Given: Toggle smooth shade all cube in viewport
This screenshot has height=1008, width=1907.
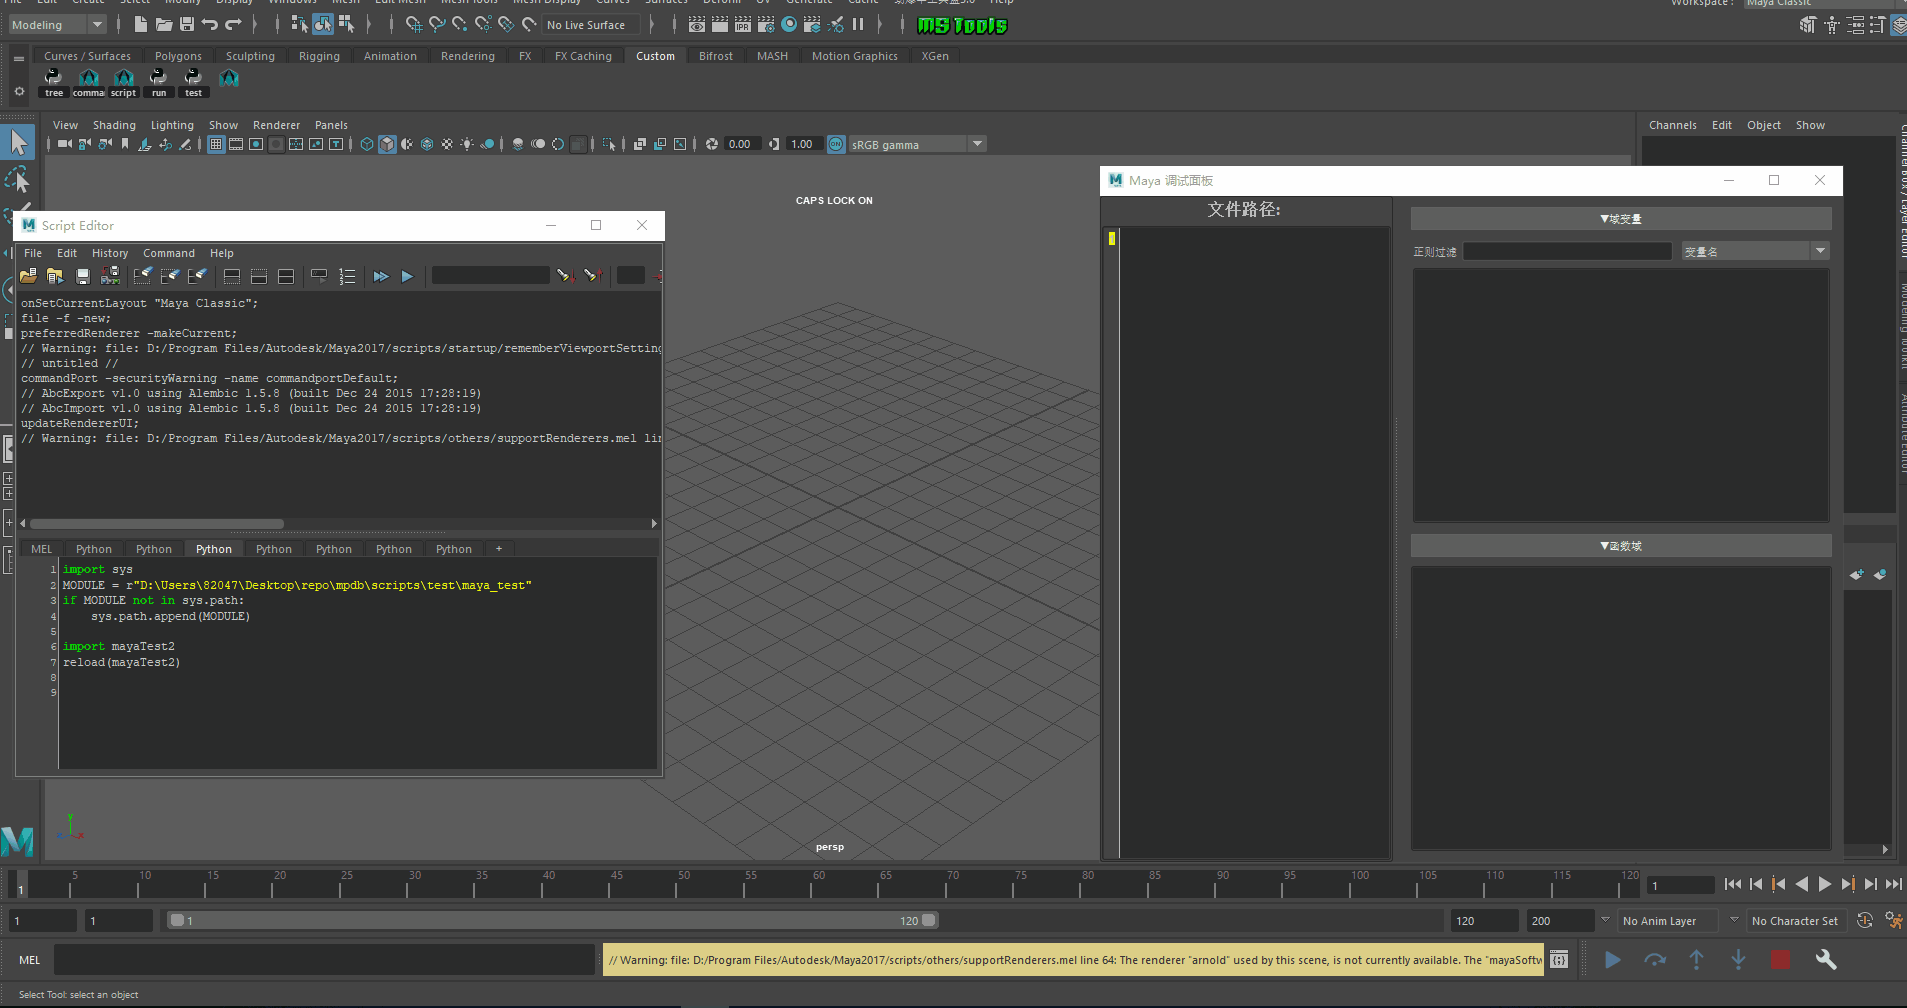Looking at the screenshot, I should coord(387,144).
